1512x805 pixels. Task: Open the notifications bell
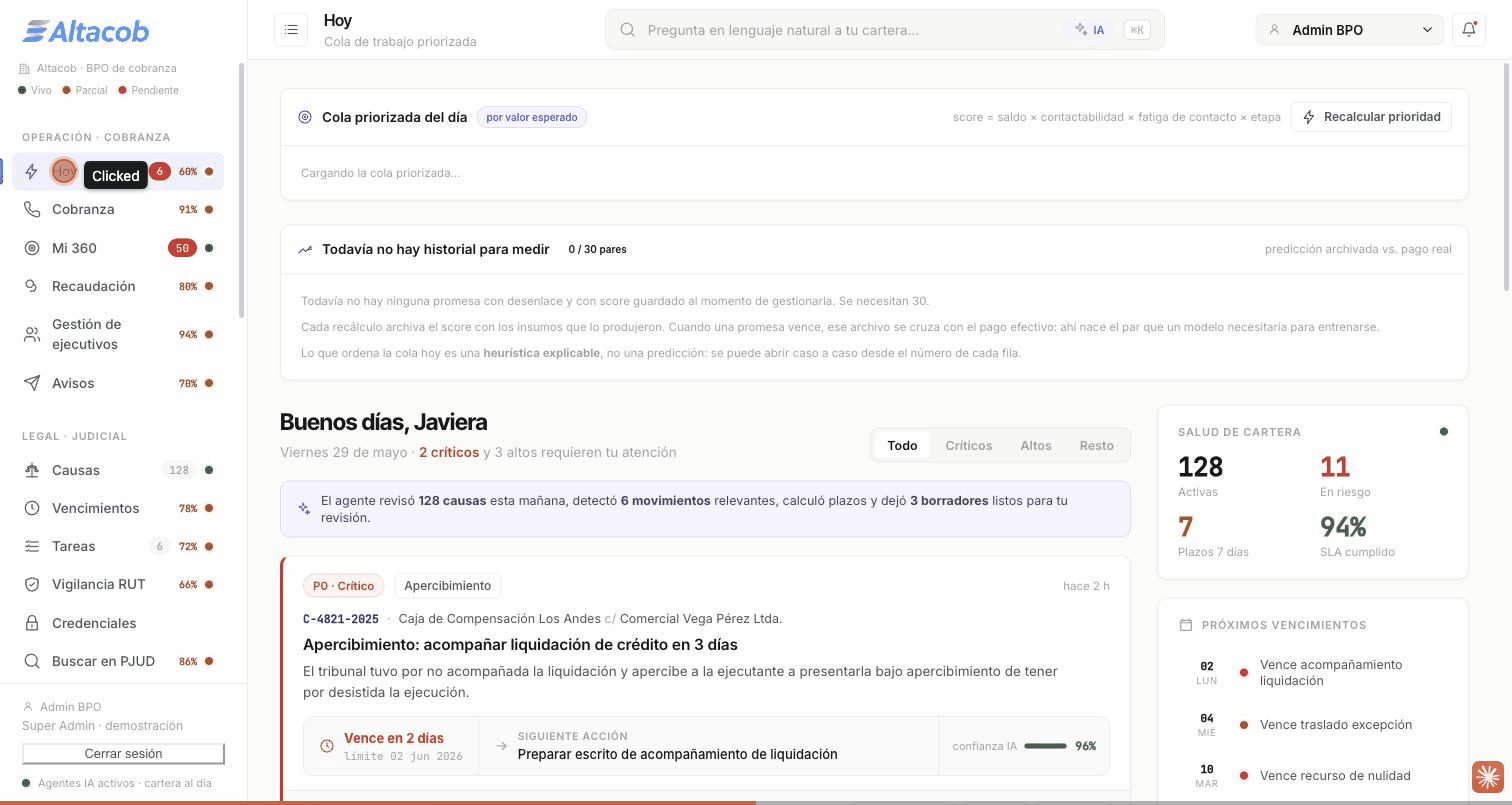click(x=1469, y=30)
